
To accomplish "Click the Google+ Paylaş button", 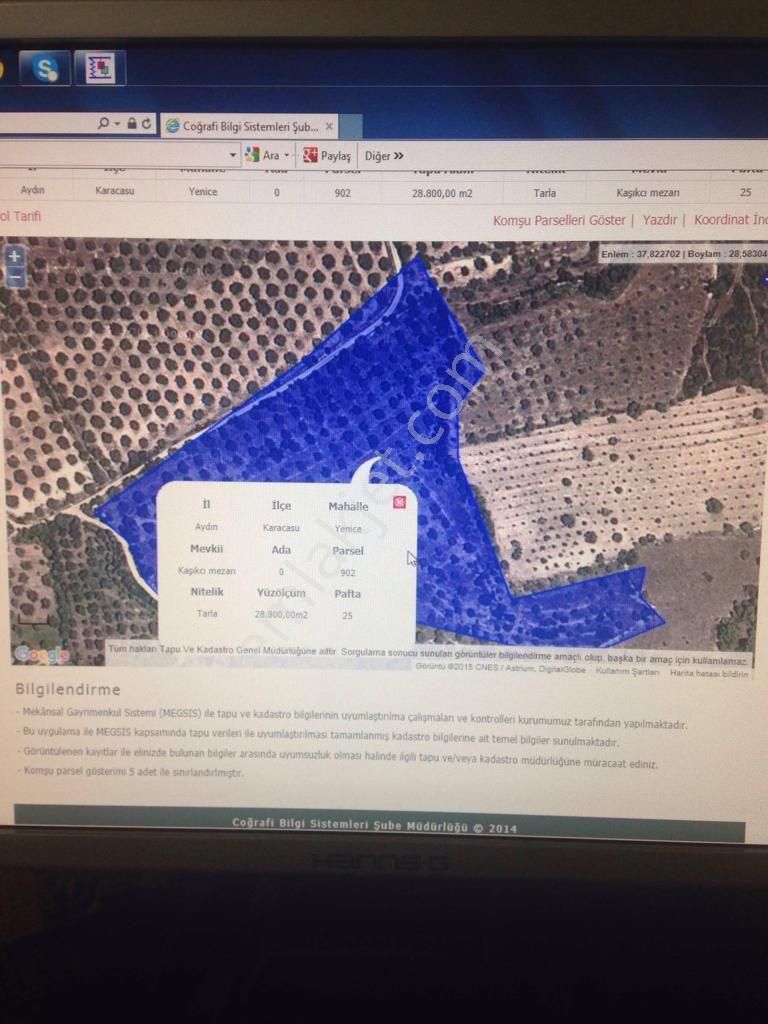I will [327, 155].
